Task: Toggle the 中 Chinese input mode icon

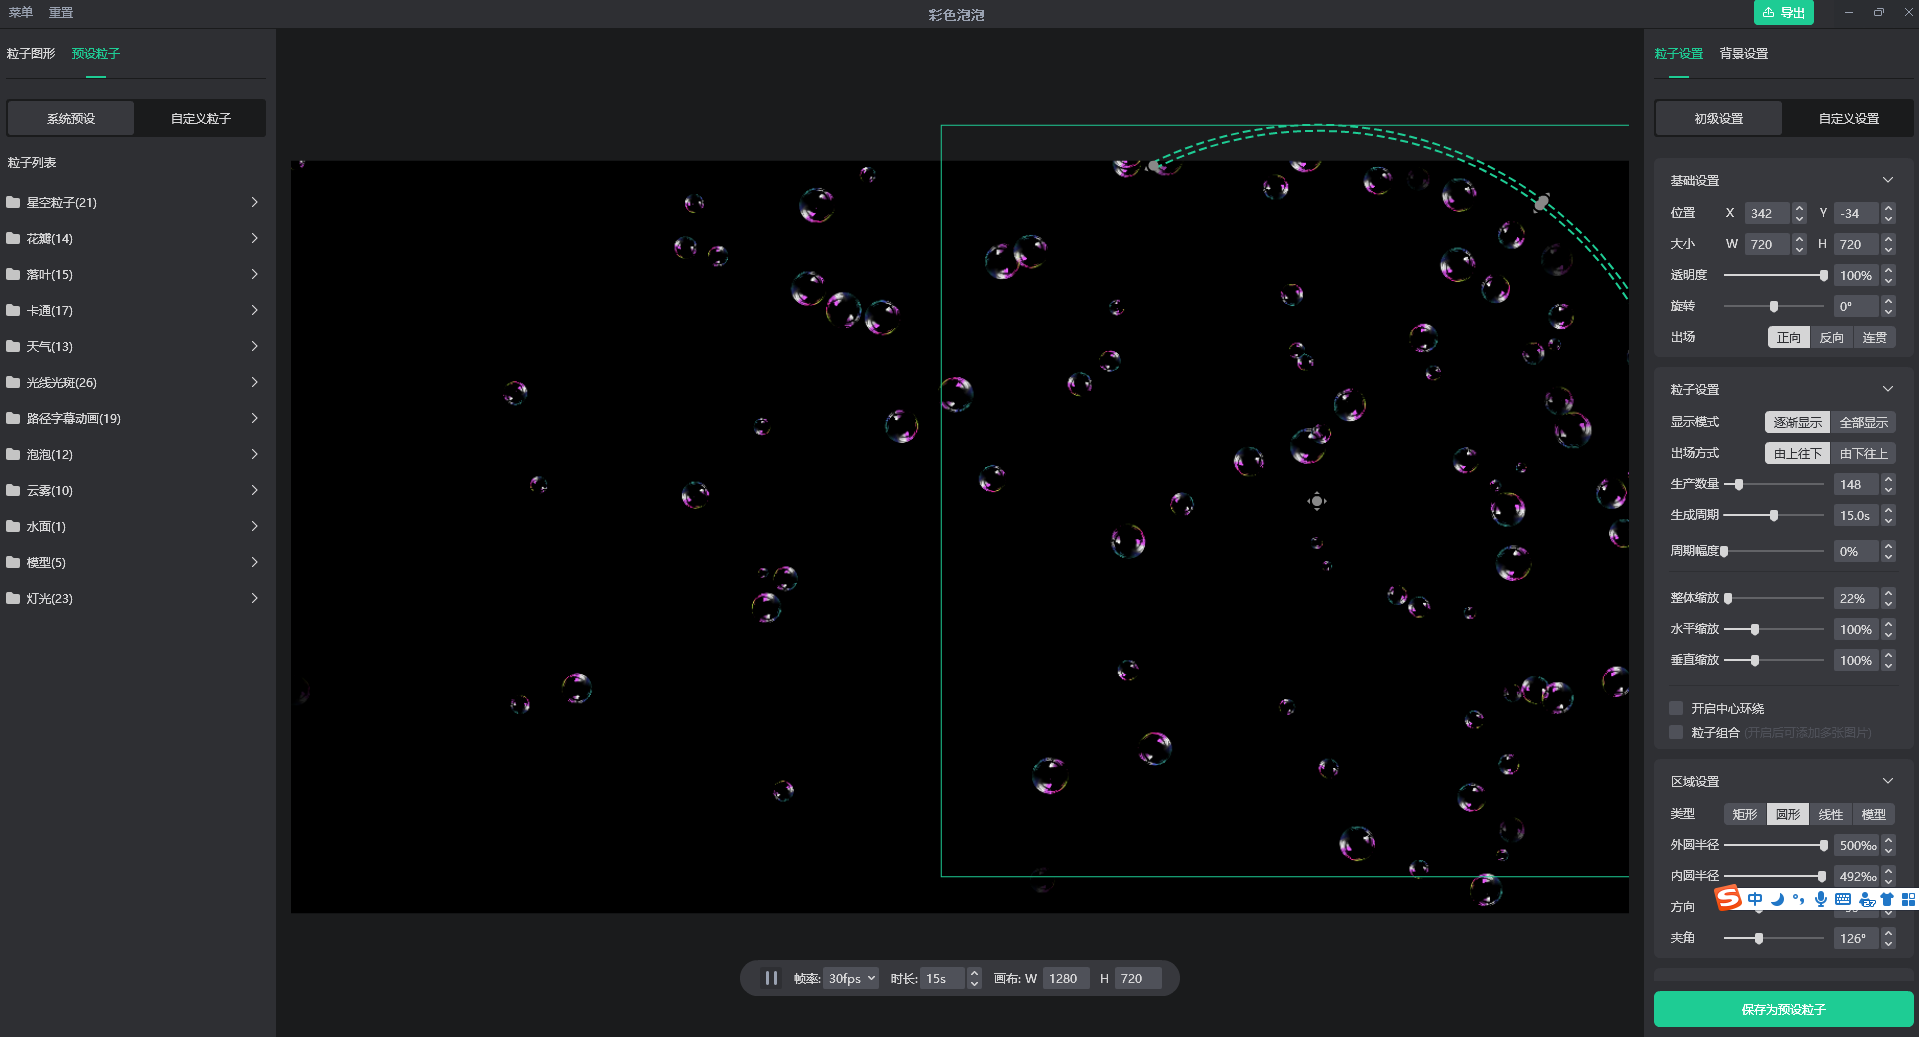Action: coord(1755,899)
